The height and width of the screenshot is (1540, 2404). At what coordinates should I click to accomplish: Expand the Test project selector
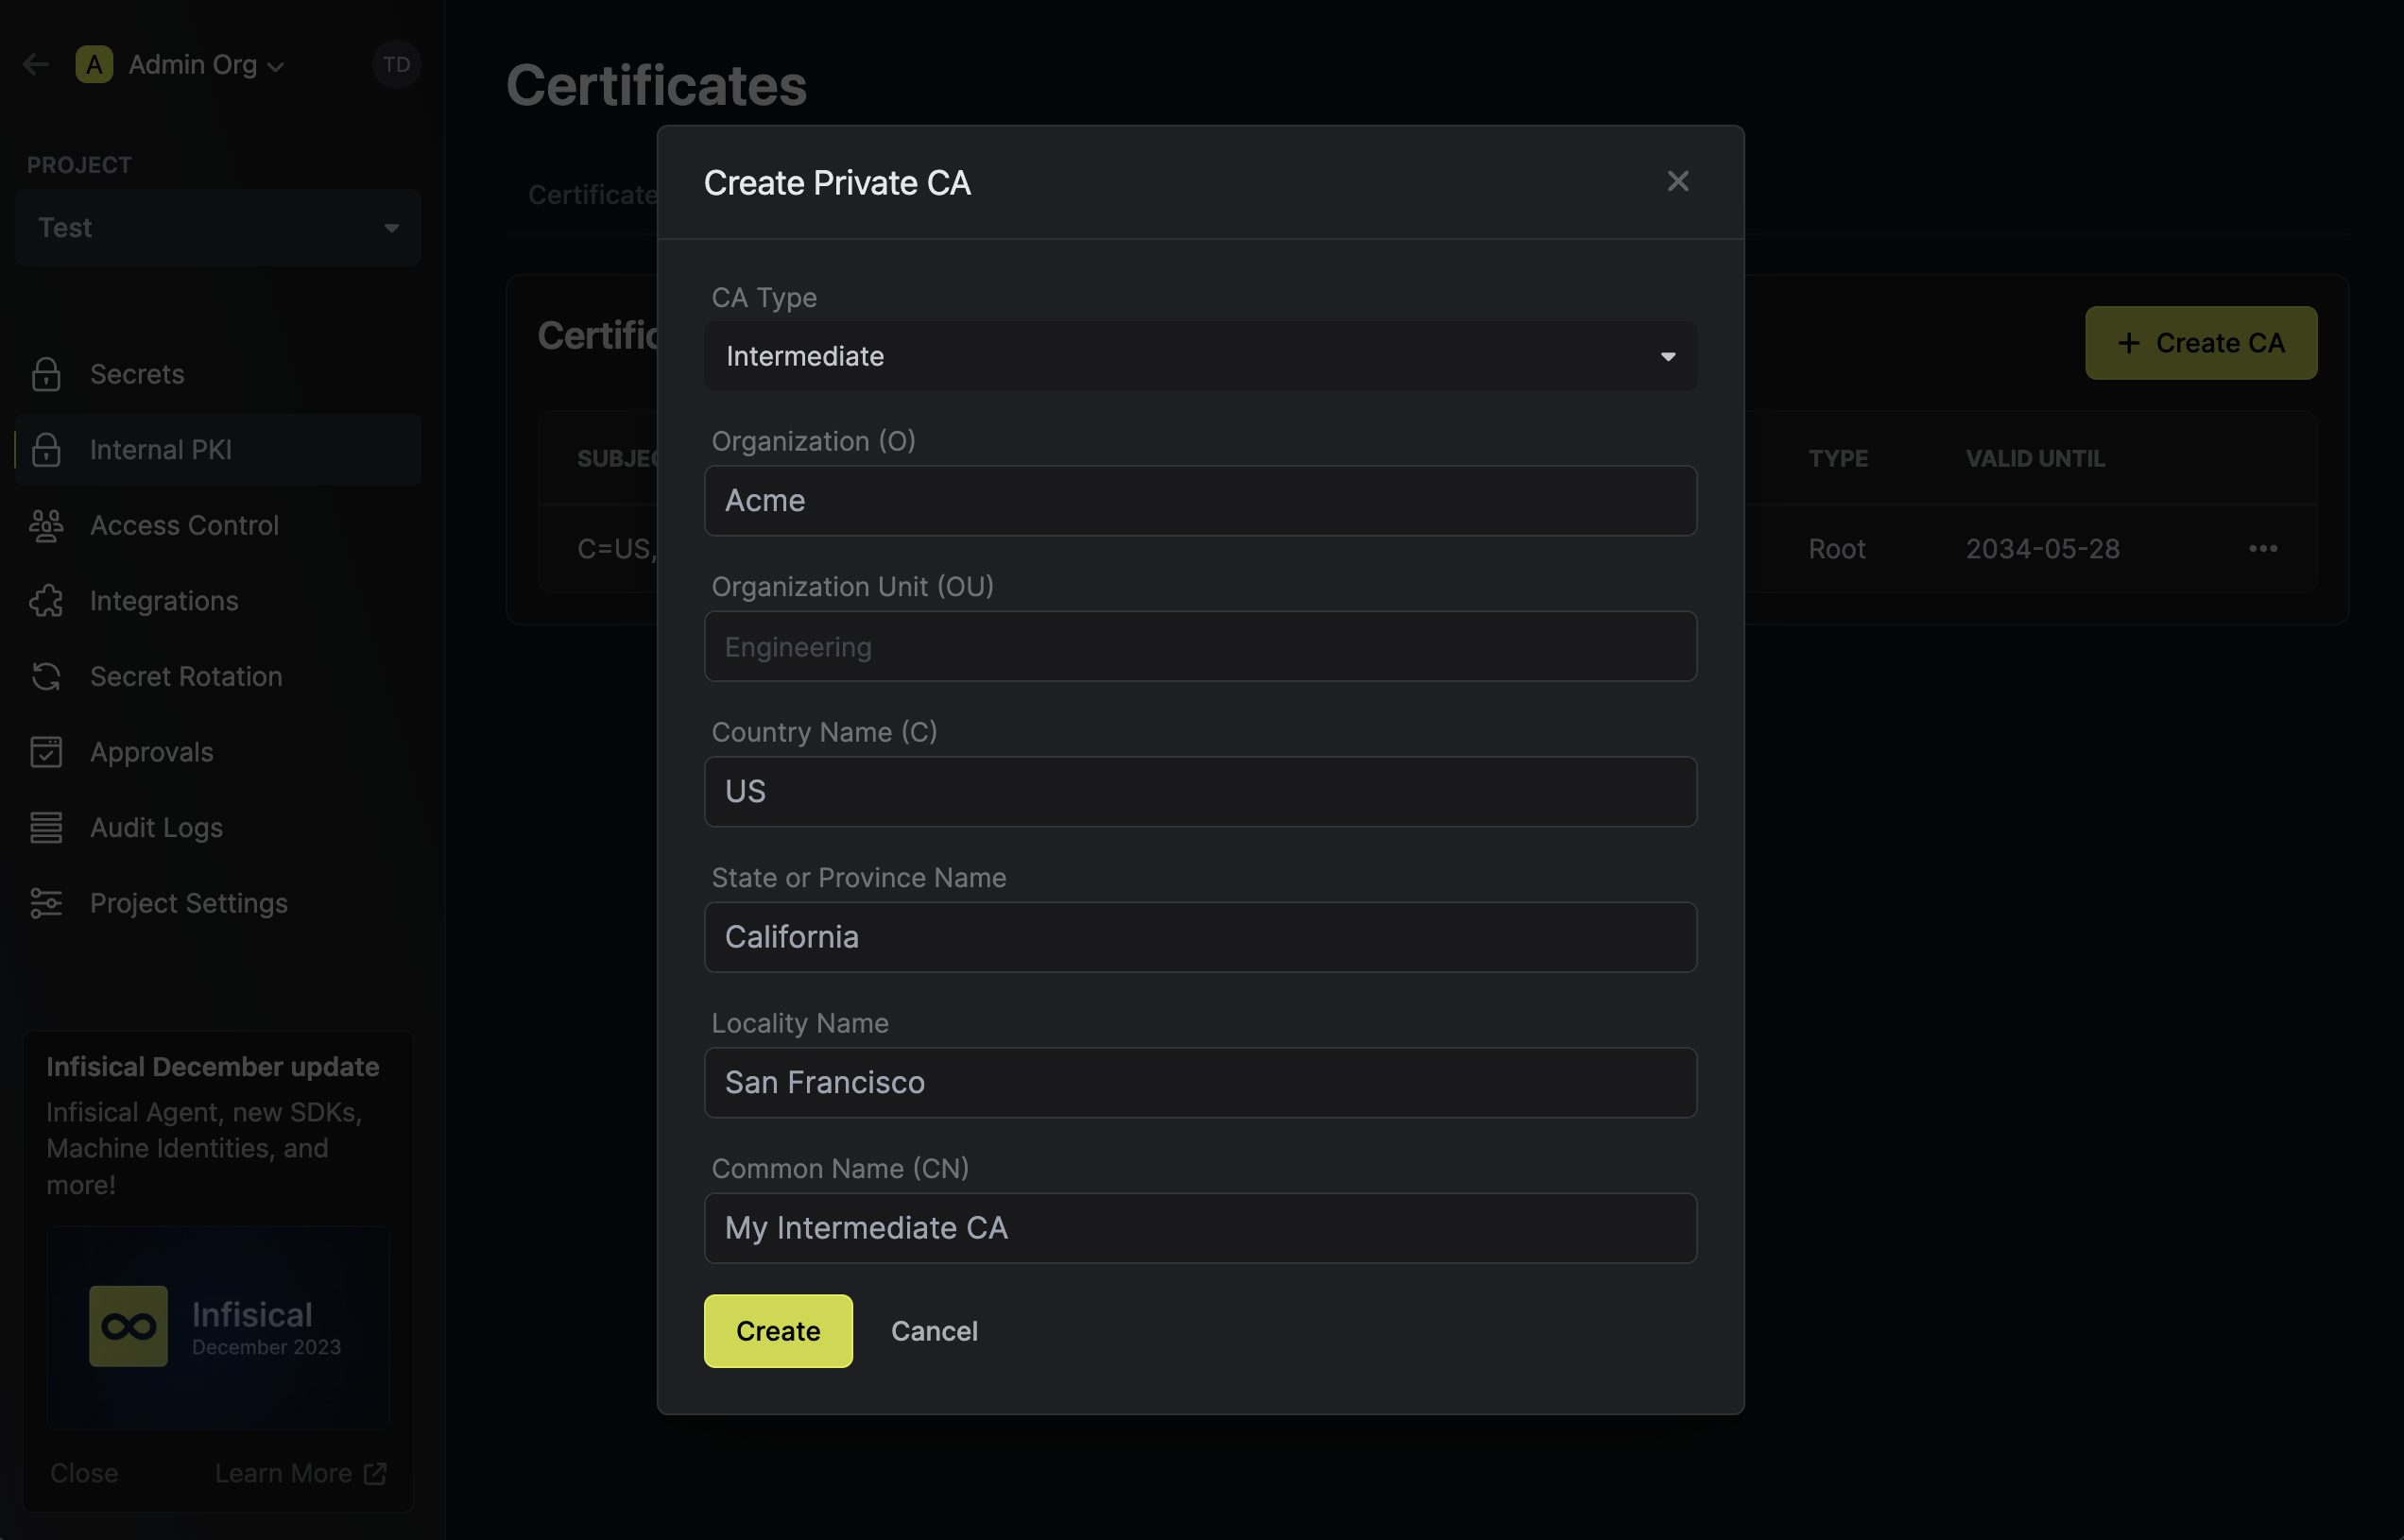[x=218, y=228]
